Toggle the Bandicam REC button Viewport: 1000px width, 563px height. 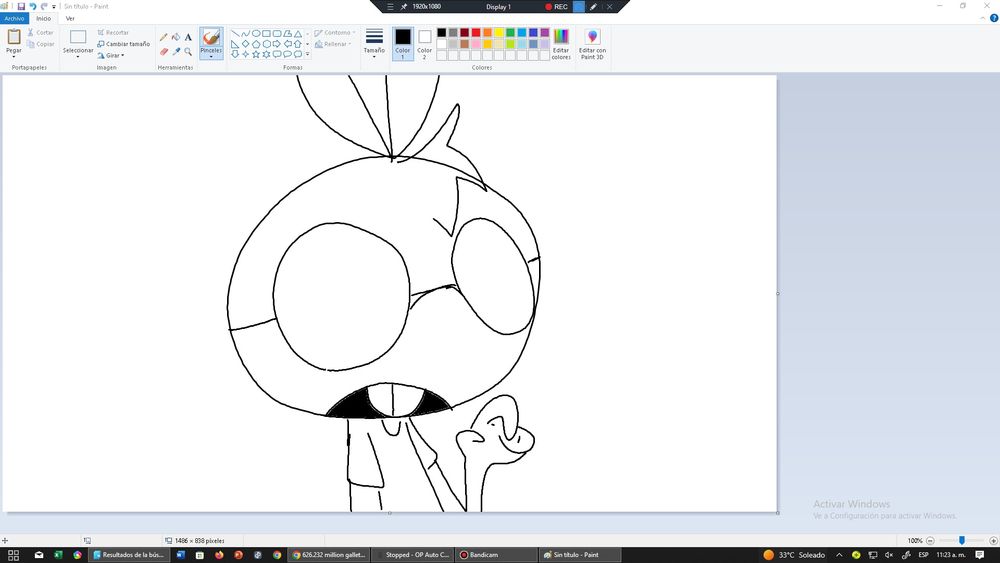click(x=556, y=6)
